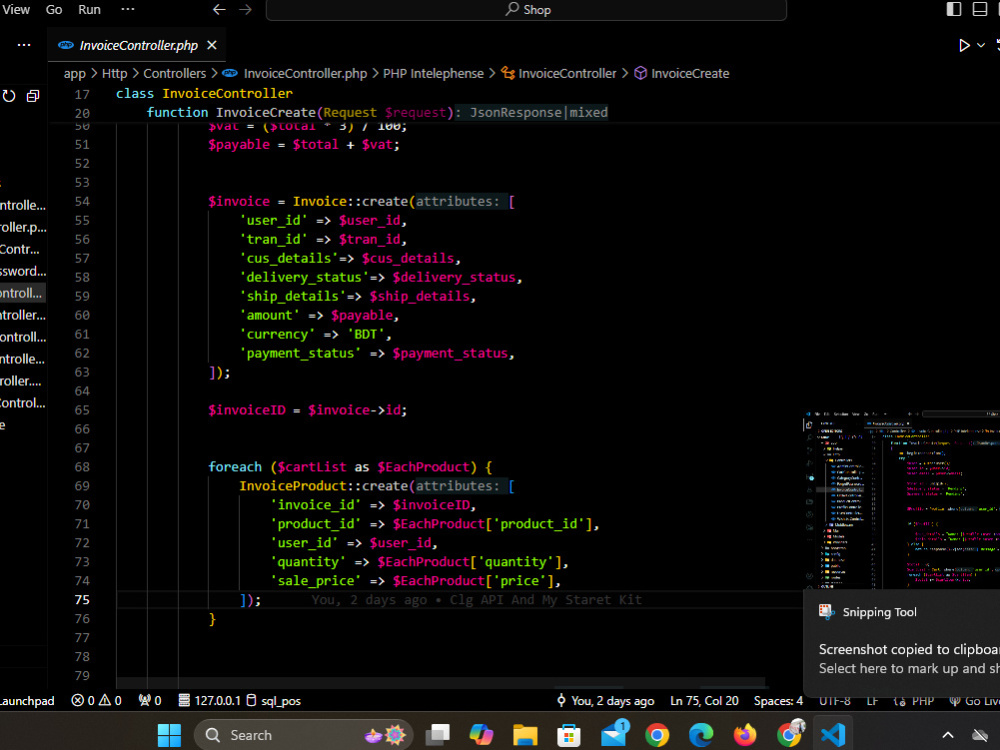Click PHP Intelephense breadcrumb segment
The image size is (1000, 750).
(x=433, y=73)
